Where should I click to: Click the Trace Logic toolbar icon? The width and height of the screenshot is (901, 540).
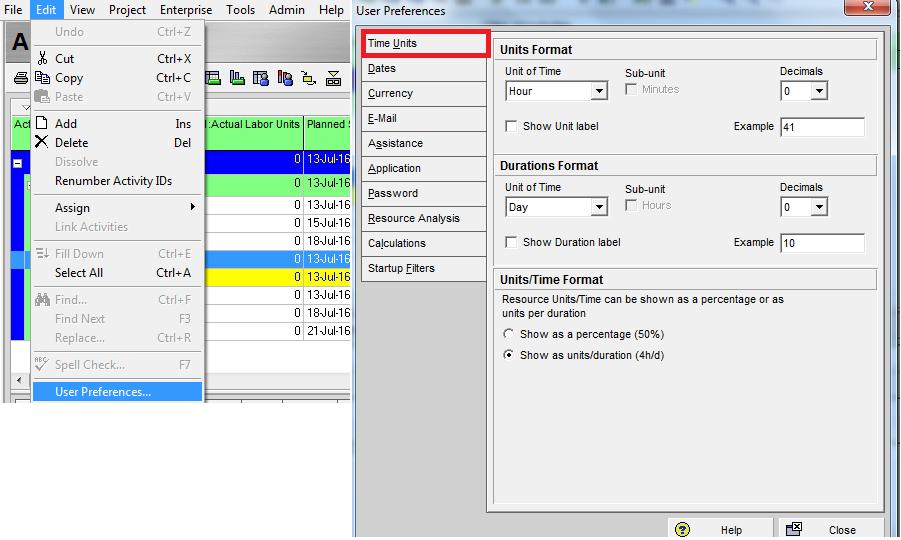[x=309, y=78]
